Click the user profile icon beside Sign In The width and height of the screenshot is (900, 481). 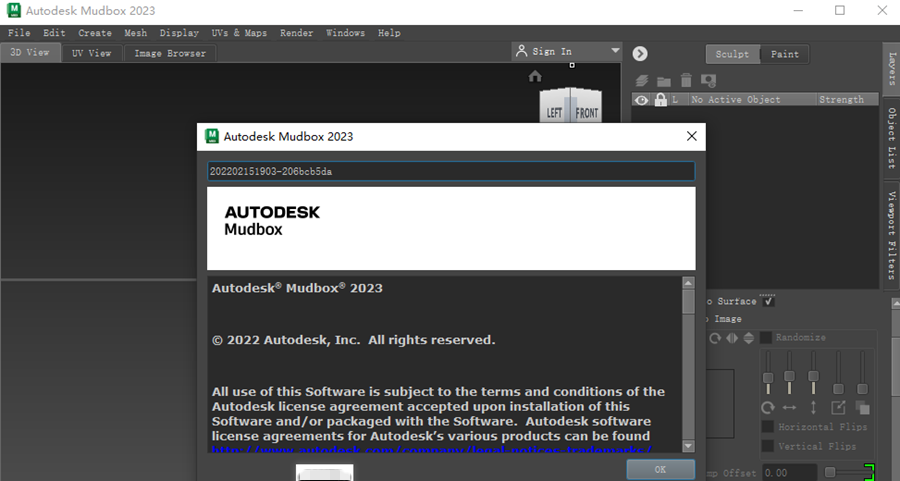(x=521, y=51)
